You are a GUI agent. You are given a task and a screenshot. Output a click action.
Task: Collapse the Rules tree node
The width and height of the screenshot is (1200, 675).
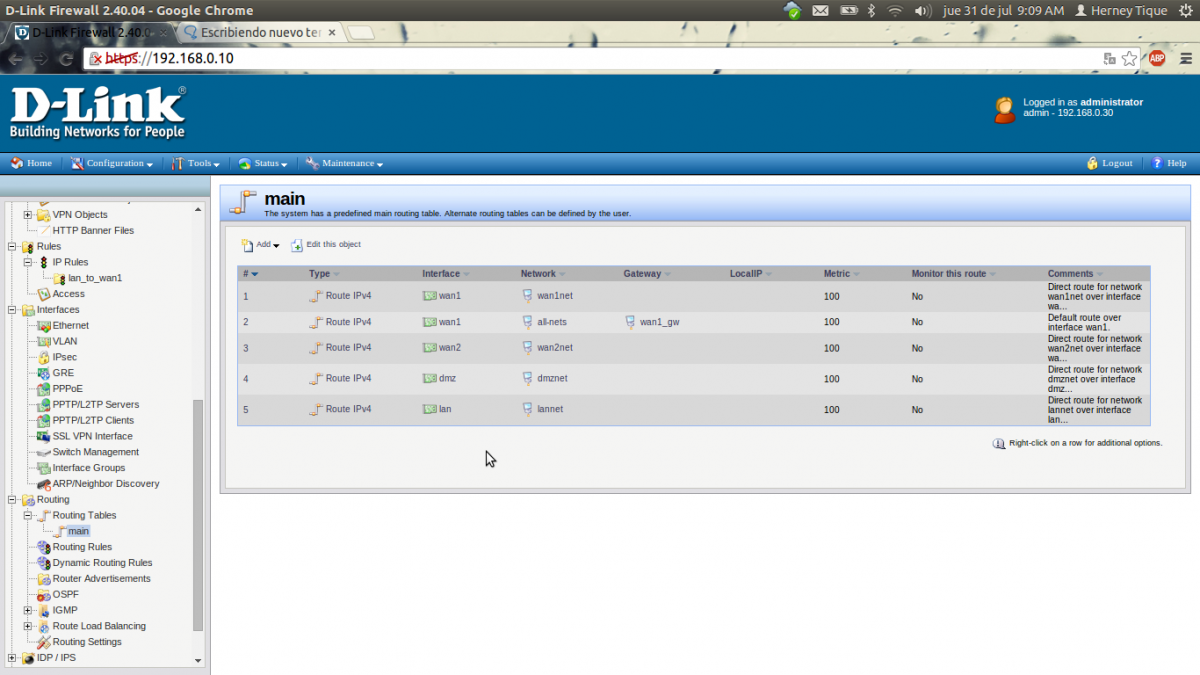pyautogui.click(x=12, y=247)
